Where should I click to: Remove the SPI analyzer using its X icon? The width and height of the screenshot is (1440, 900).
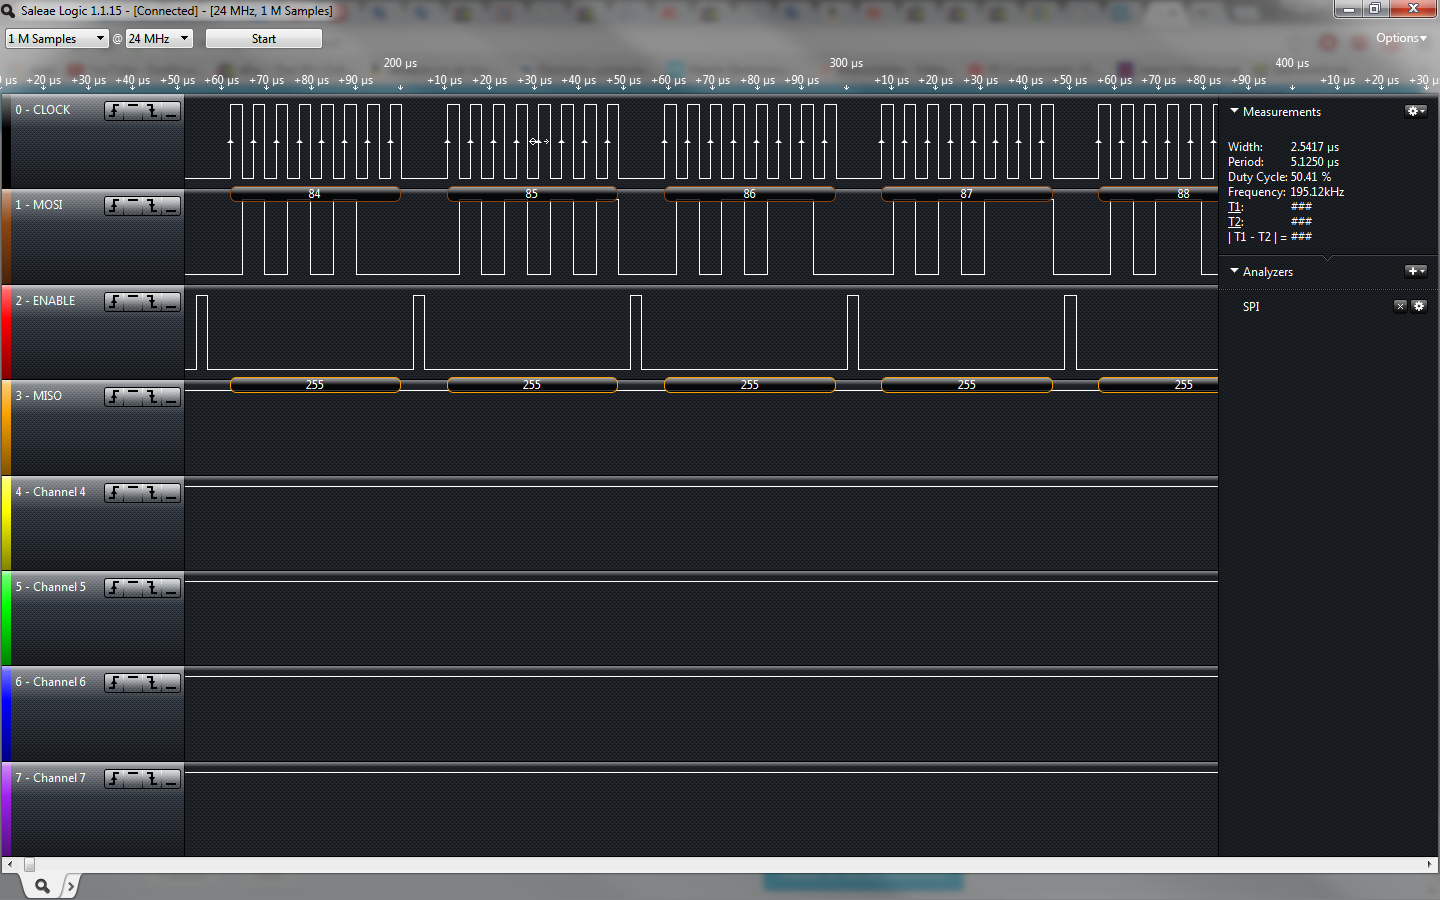click(1400, 306)
